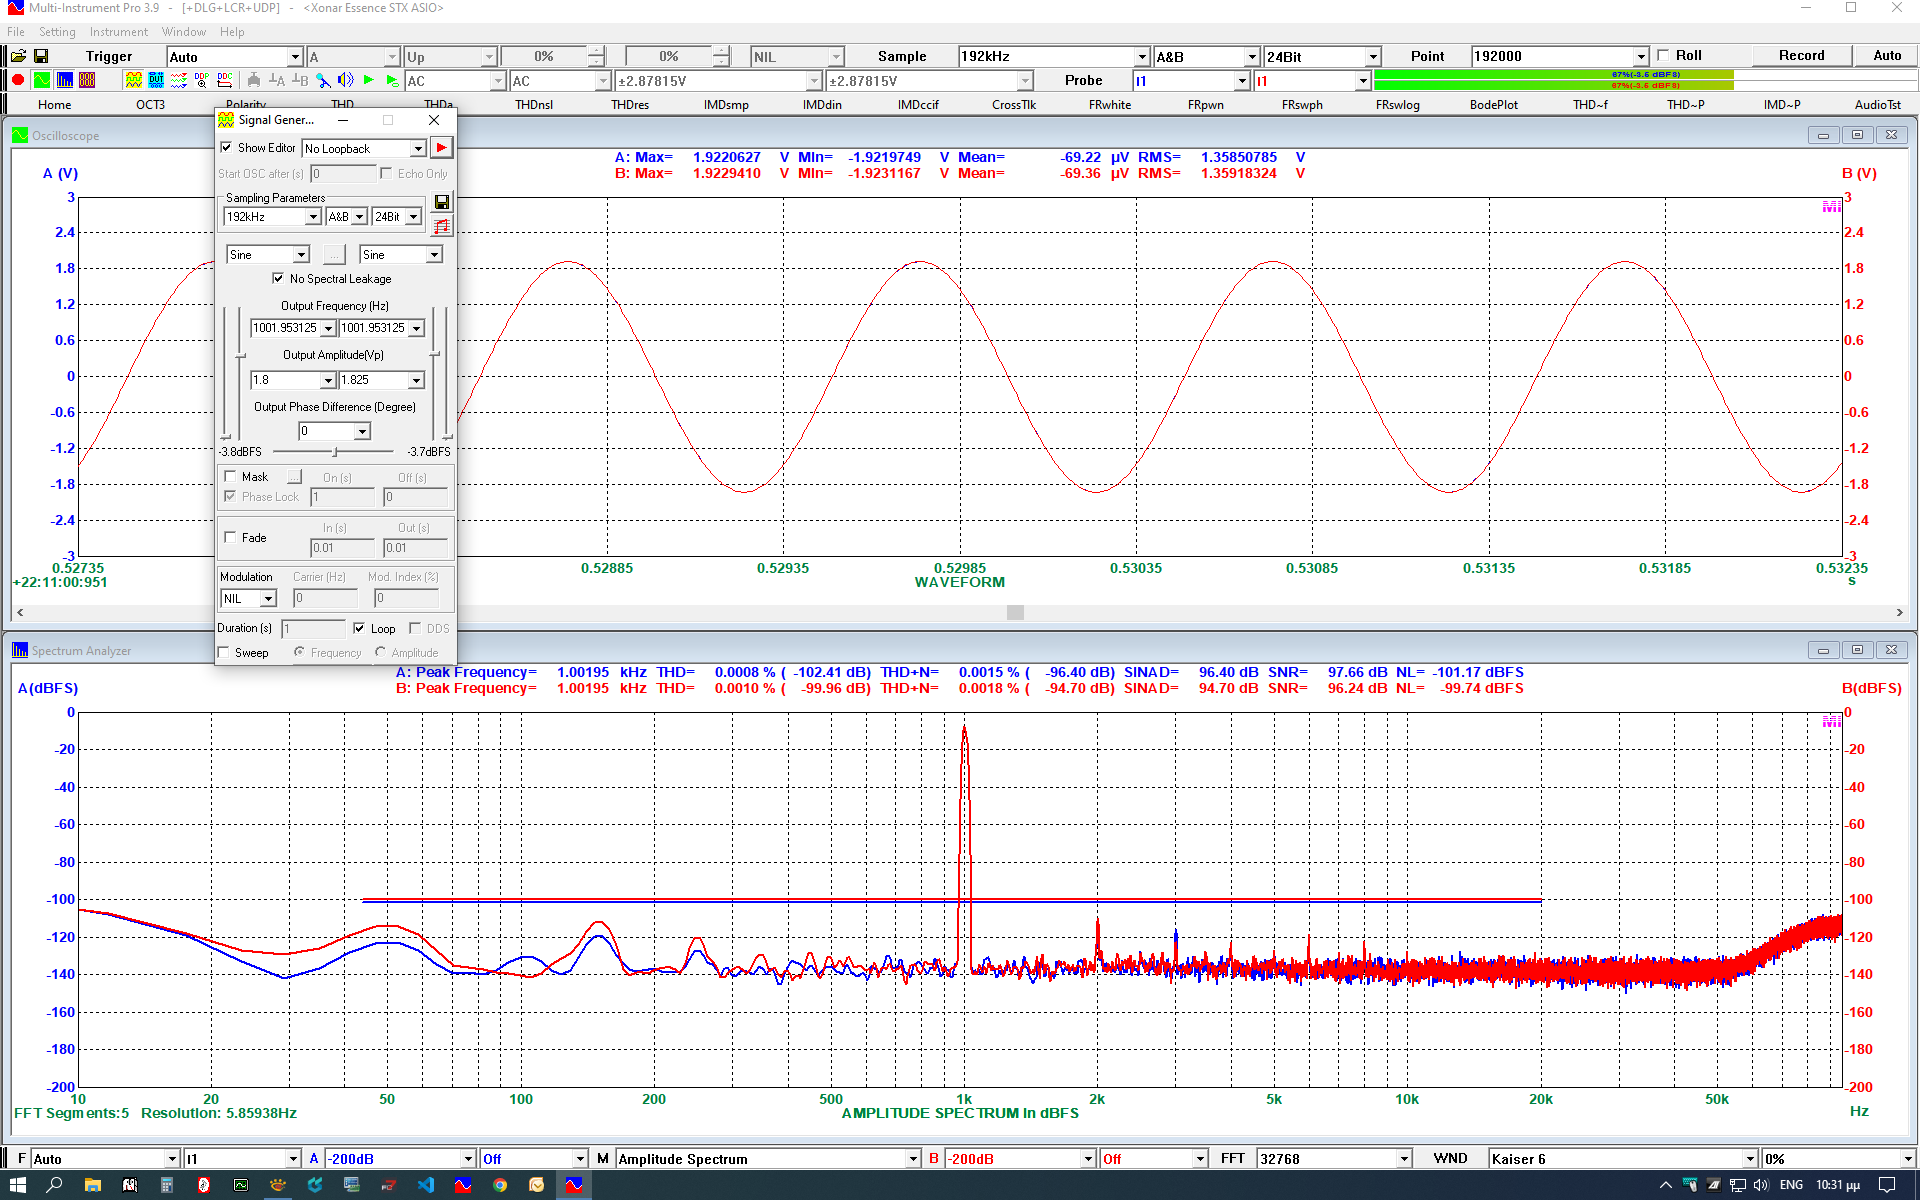Click the DUT Device Test Plan icon
The height and width of the screenshot is (1200, 1920).
pos(156,80)
